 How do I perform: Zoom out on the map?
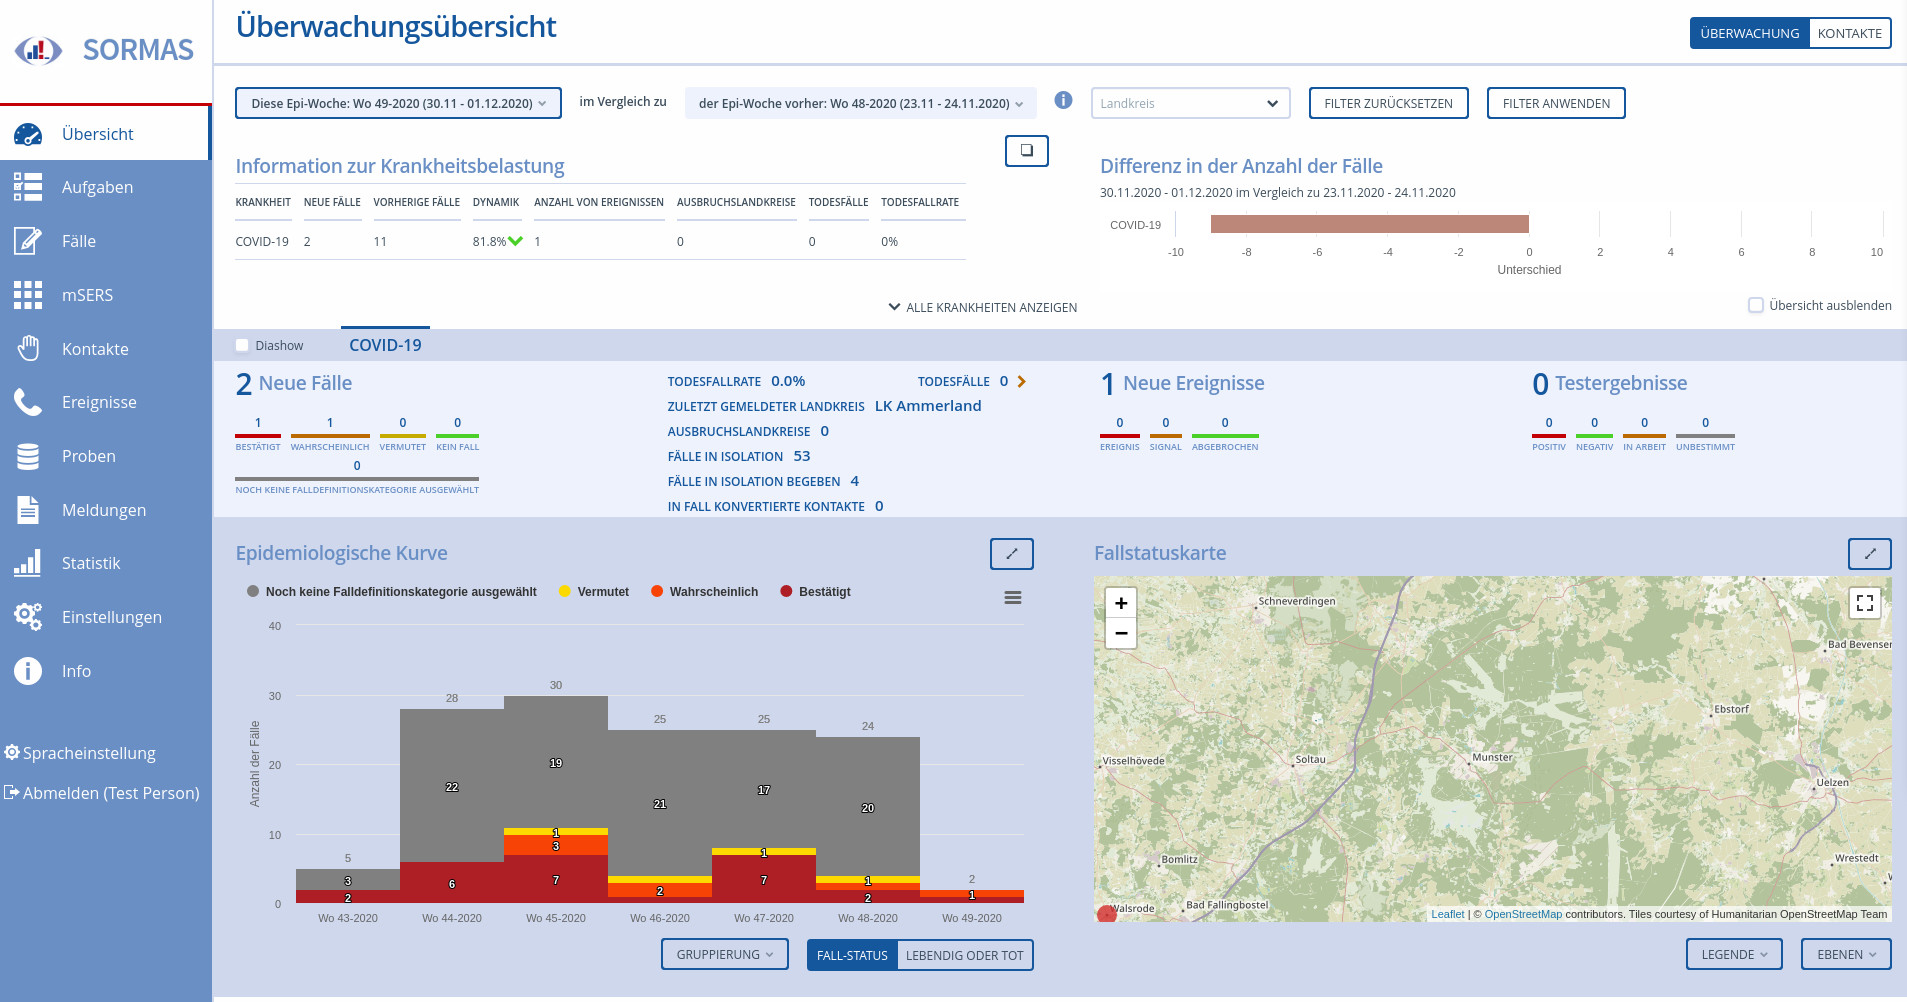pos(1121,633)
